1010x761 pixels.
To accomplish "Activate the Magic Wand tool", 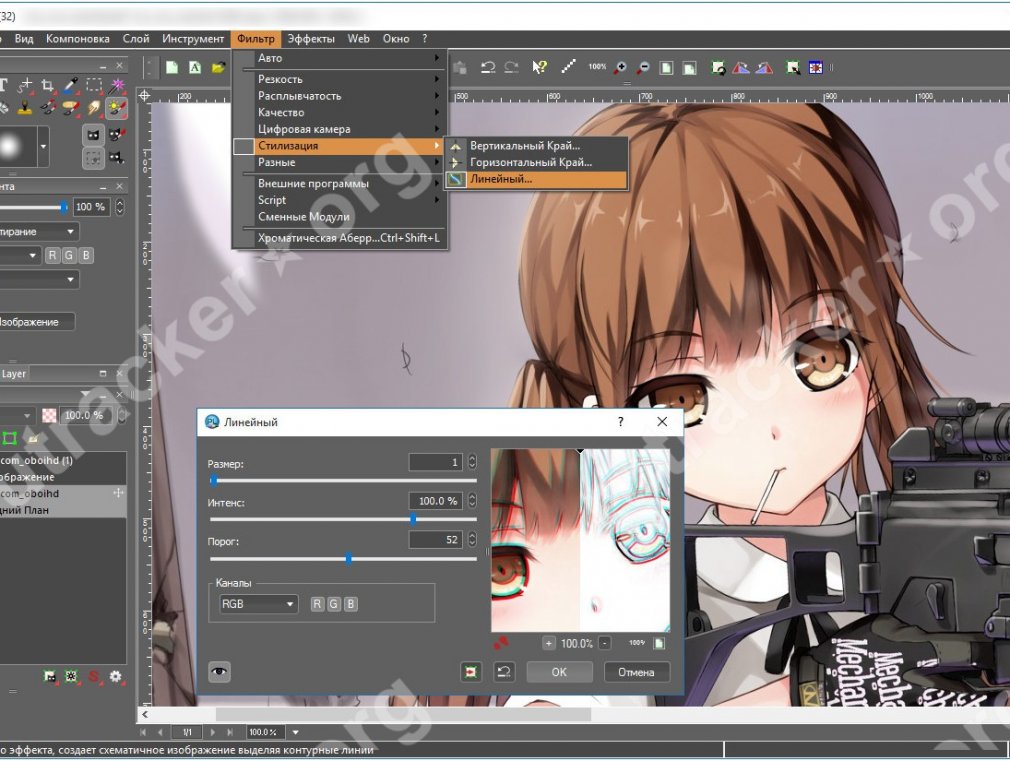I will [x=117, y=85].
